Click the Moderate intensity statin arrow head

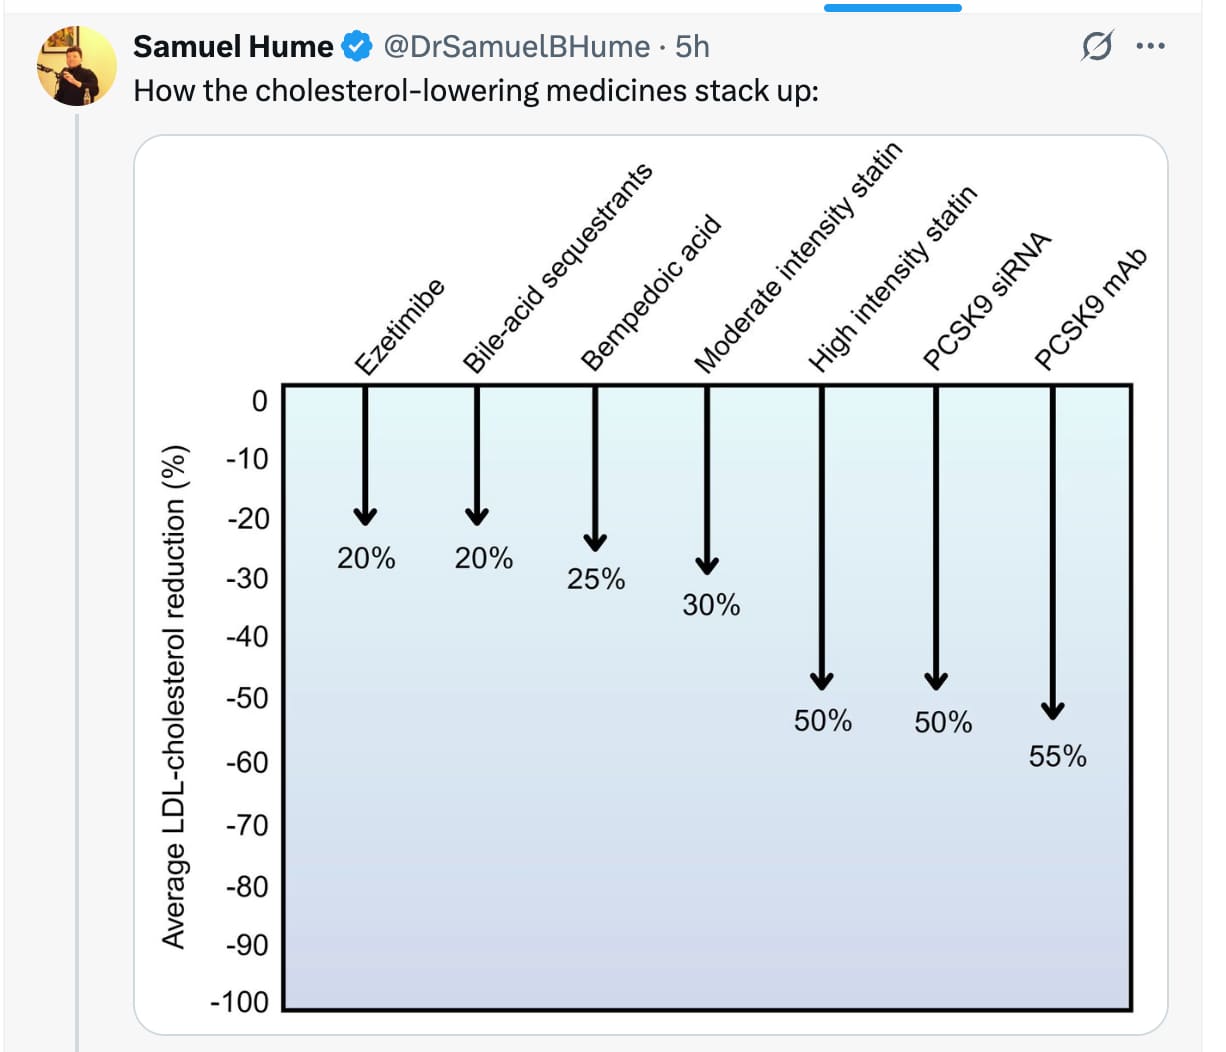tap(707, 564)
